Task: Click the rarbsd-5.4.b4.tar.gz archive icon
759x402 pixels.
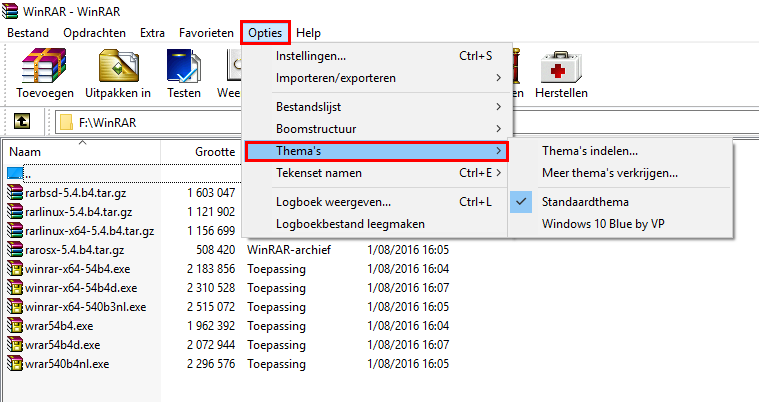Action: tap(15, 192)
